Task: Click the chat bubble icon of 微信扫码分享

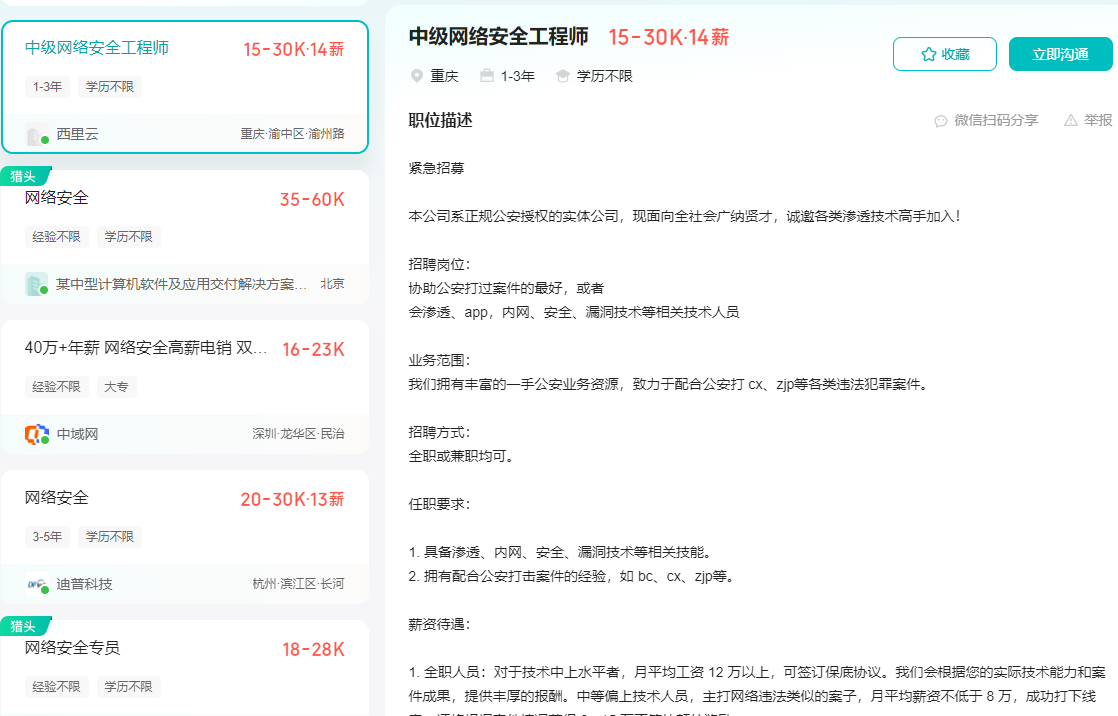Action: [941, 120]
